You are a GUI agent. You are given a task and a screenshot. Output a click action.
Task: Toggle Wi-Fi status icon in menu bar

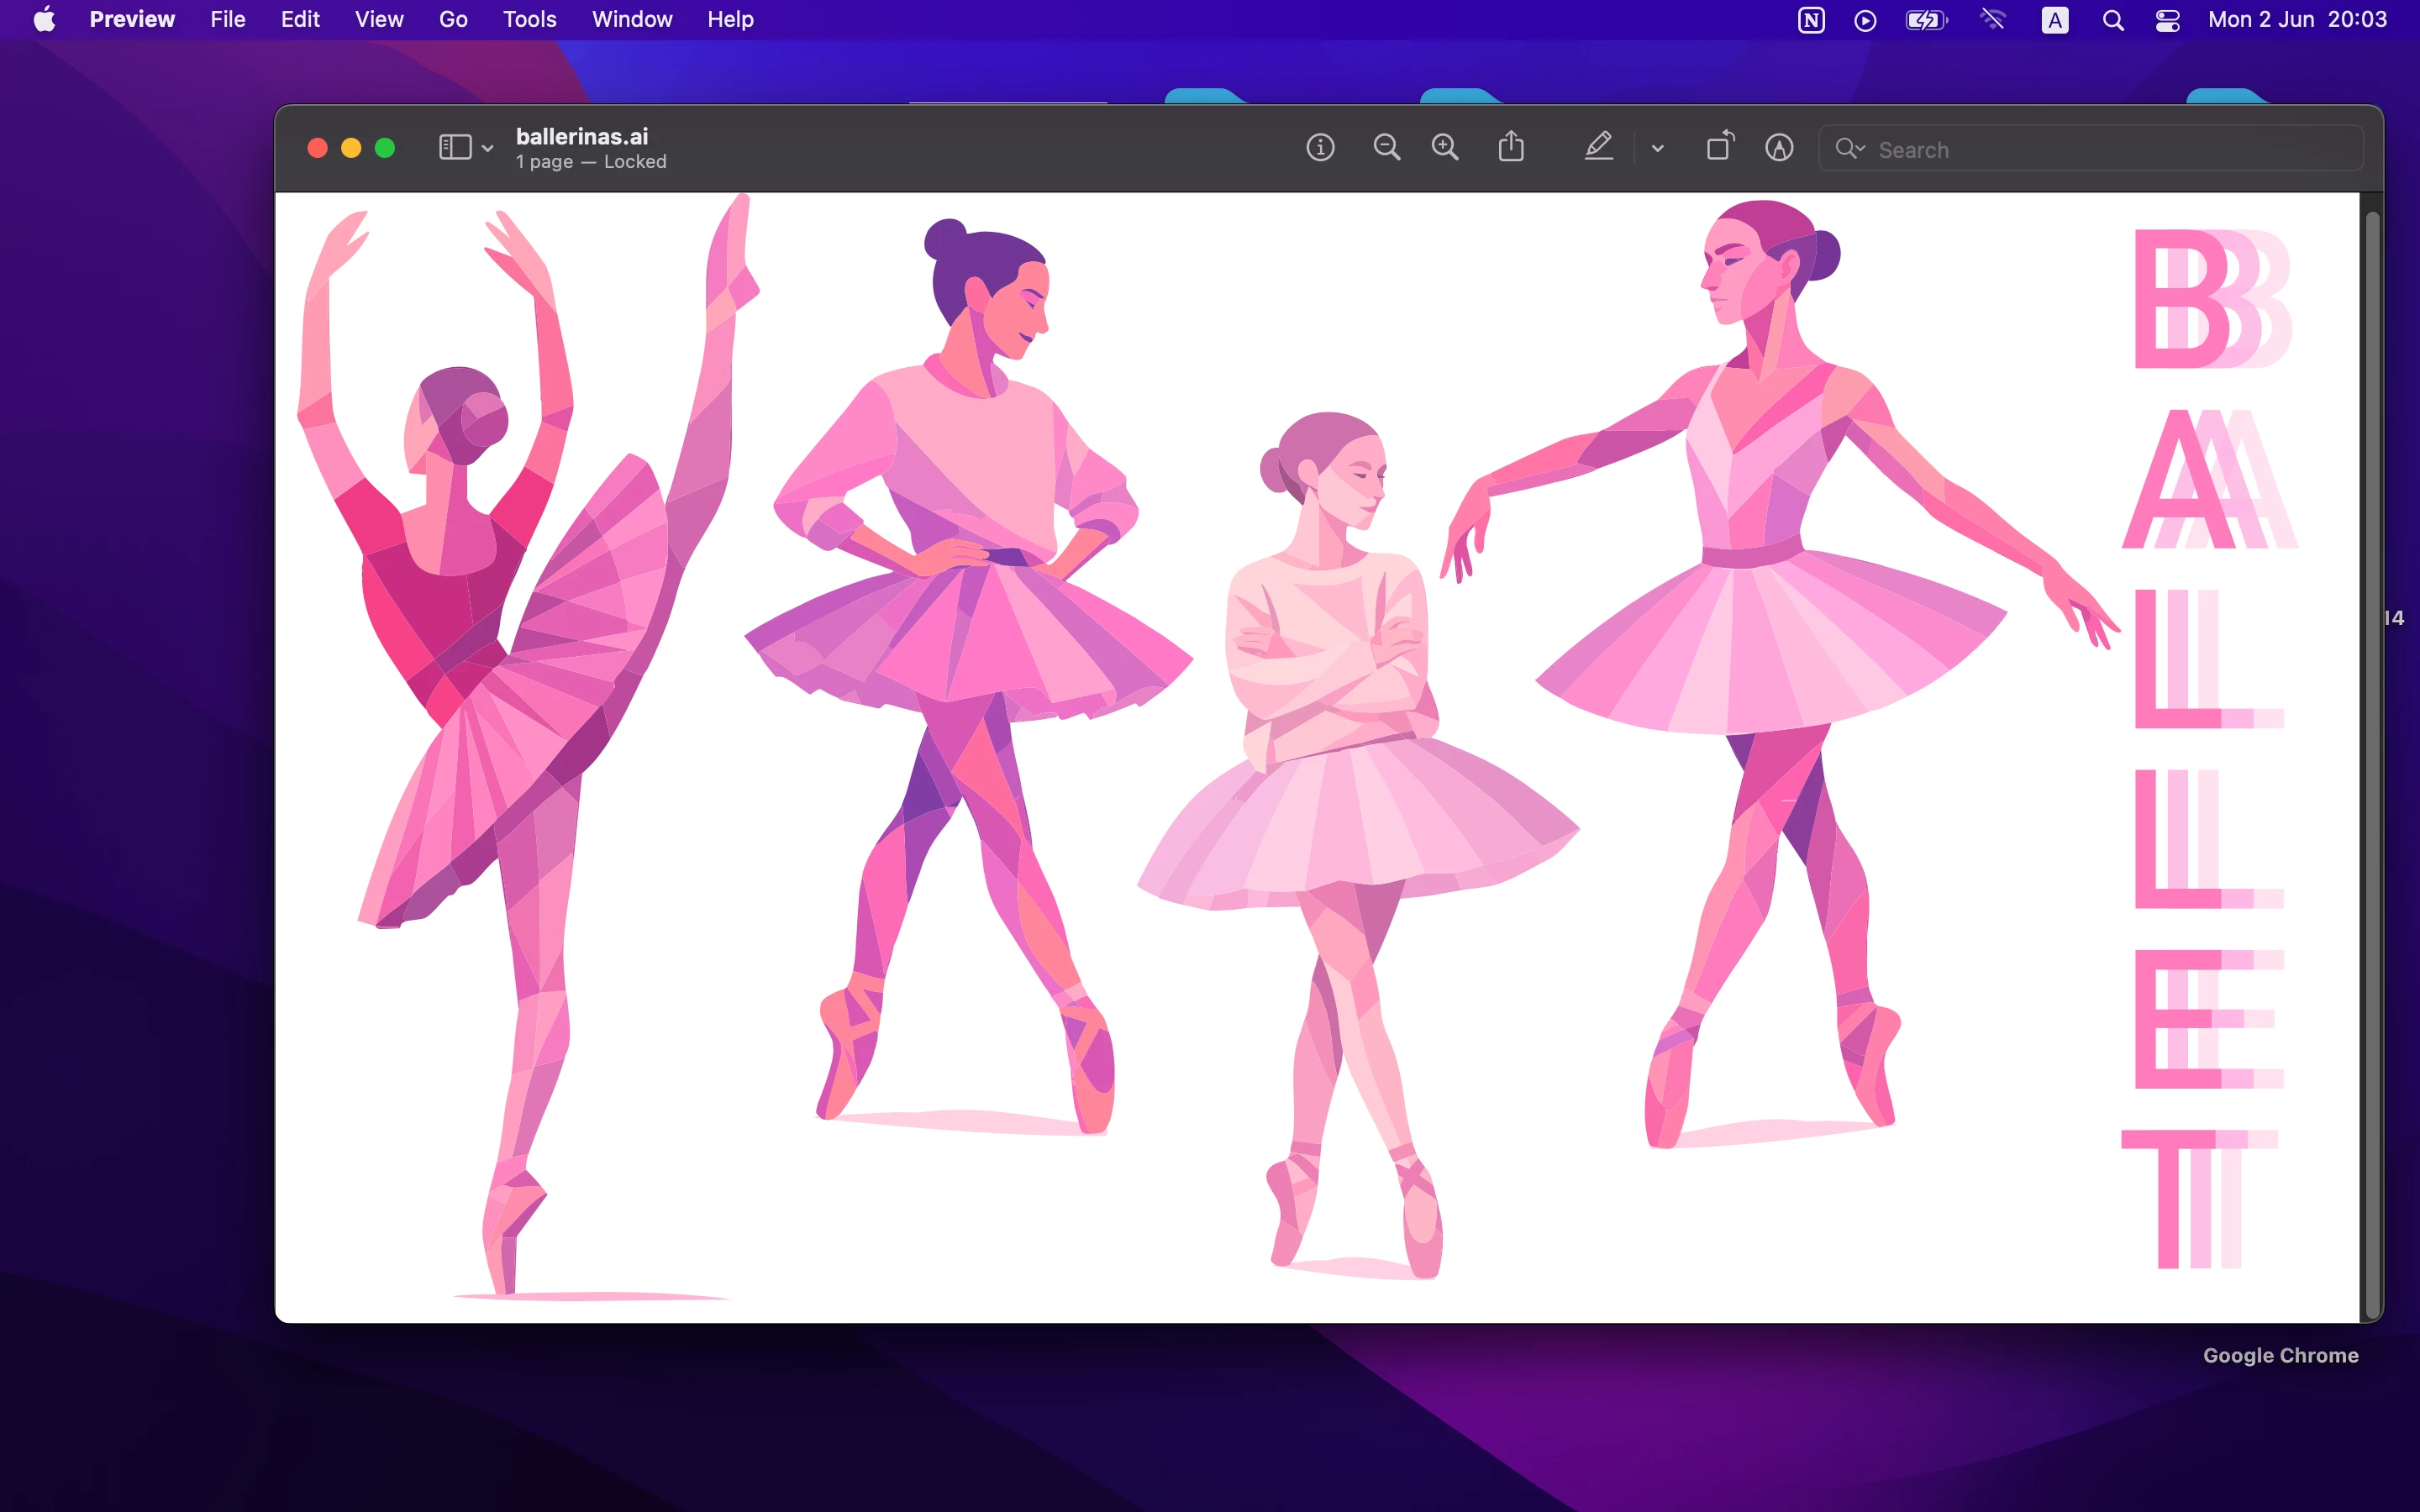pyautogui.click(x=1993, y=20)
